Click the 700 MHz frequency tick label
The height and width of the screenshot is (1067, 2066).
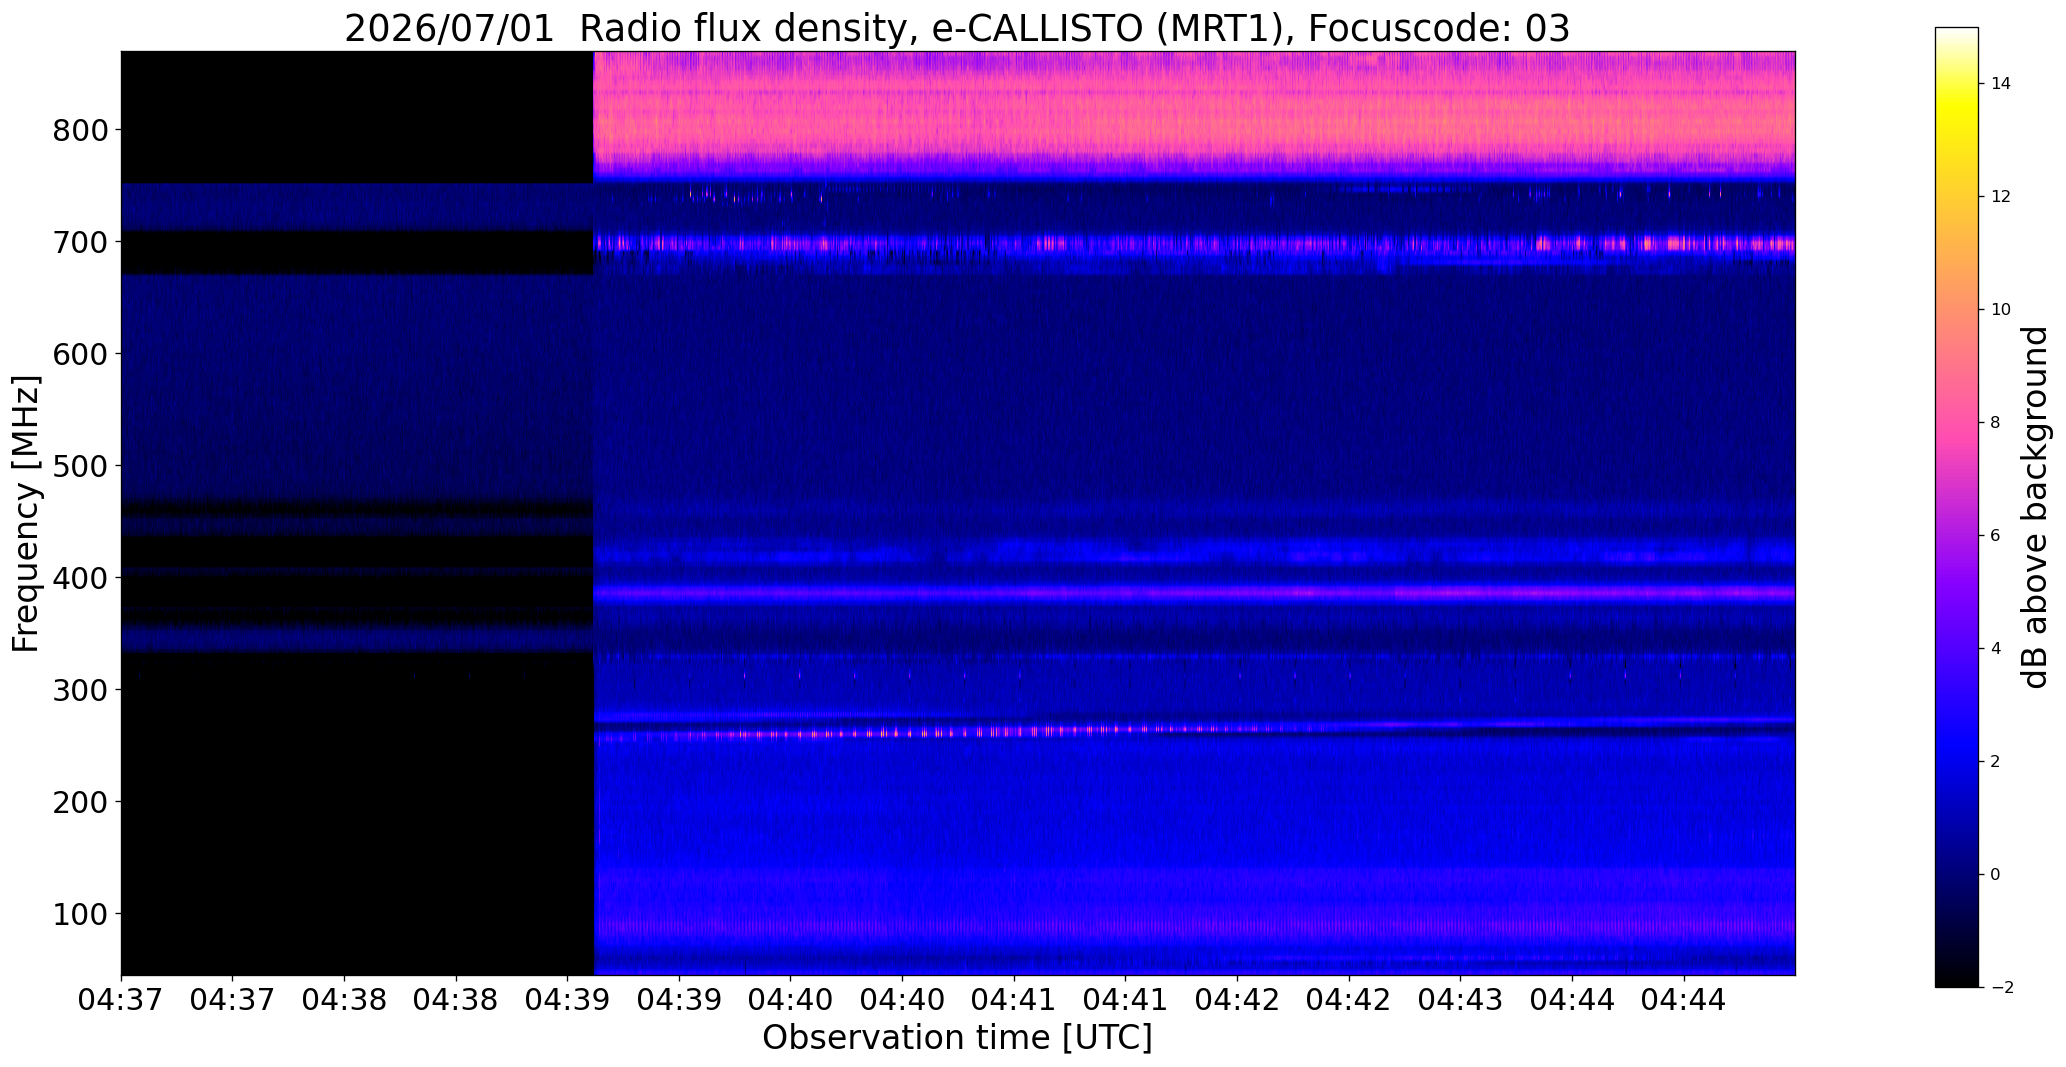pyautogui.click(x=81, y=242)
